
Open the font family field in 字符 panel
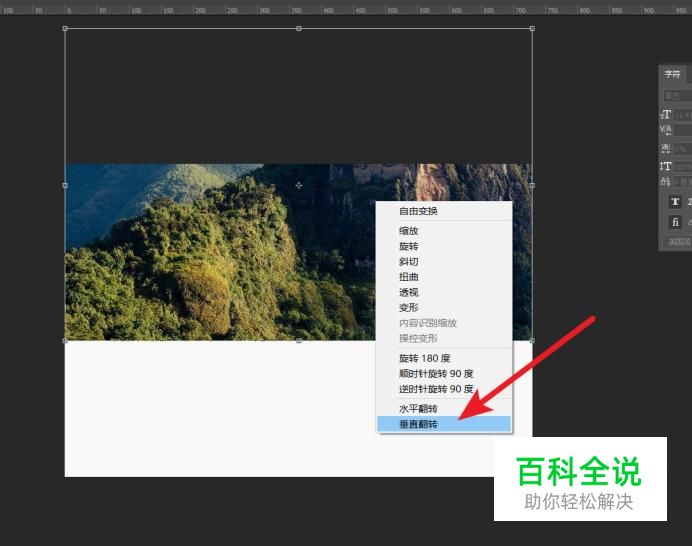point(678,96)
